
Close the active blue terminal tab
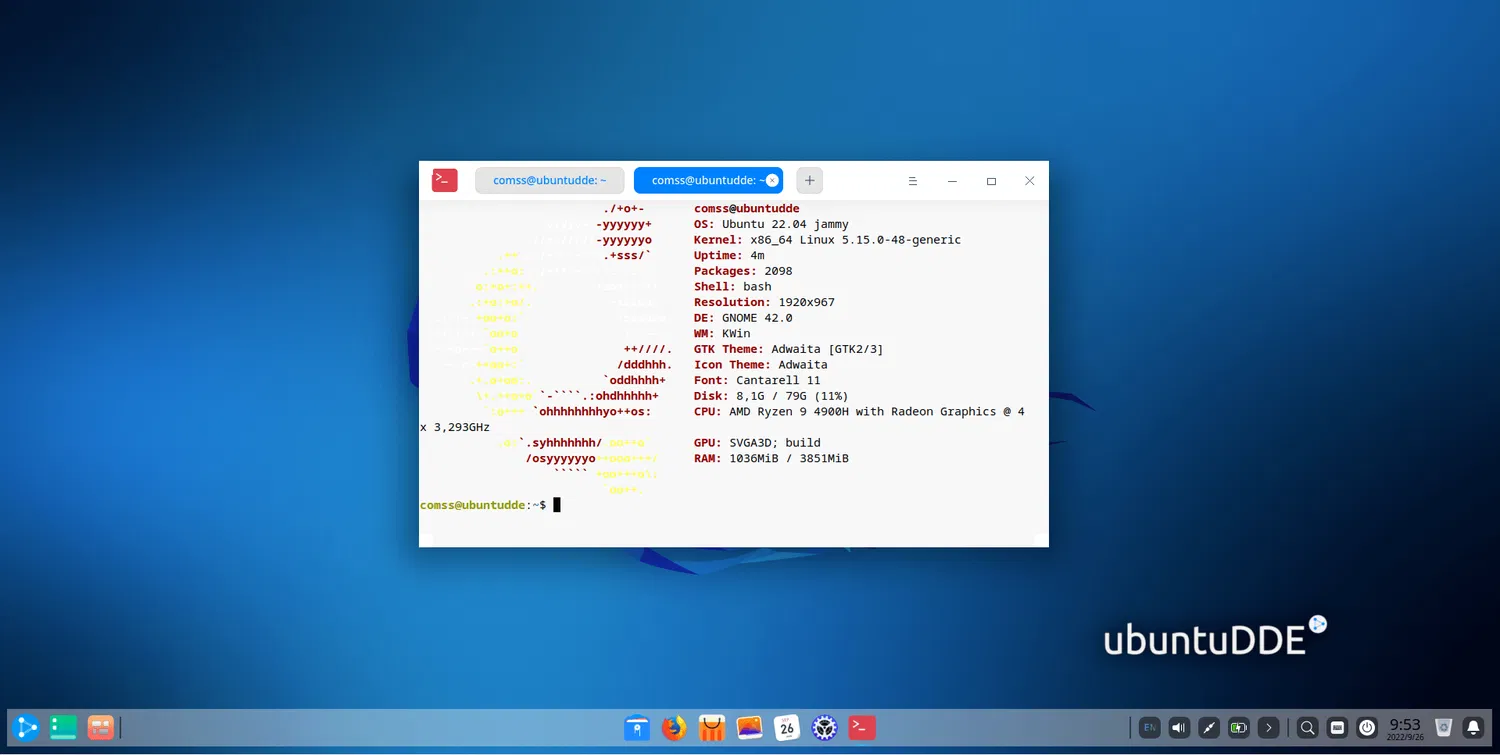772,181
